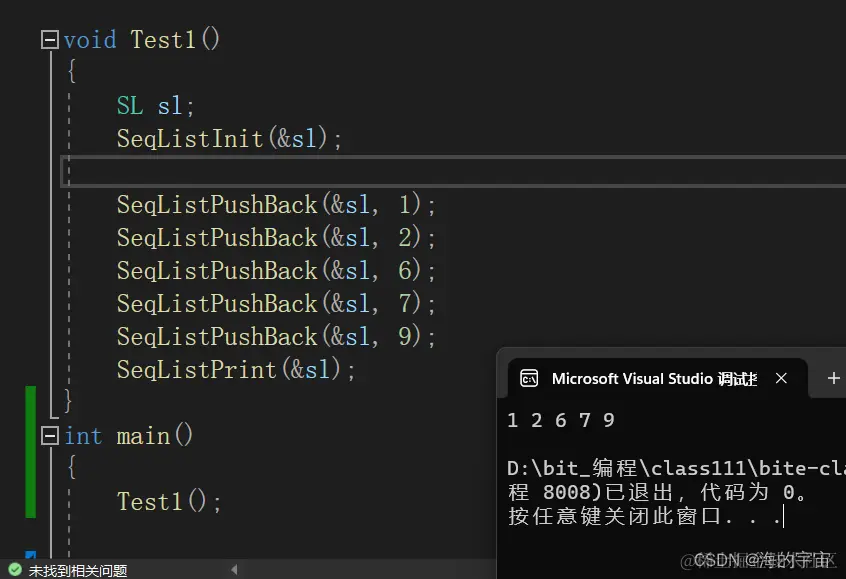Screen dimensions: 846x579
Task: Click the line 'SeqListInit(&sl);'
Action: click(x=229, y=138)
